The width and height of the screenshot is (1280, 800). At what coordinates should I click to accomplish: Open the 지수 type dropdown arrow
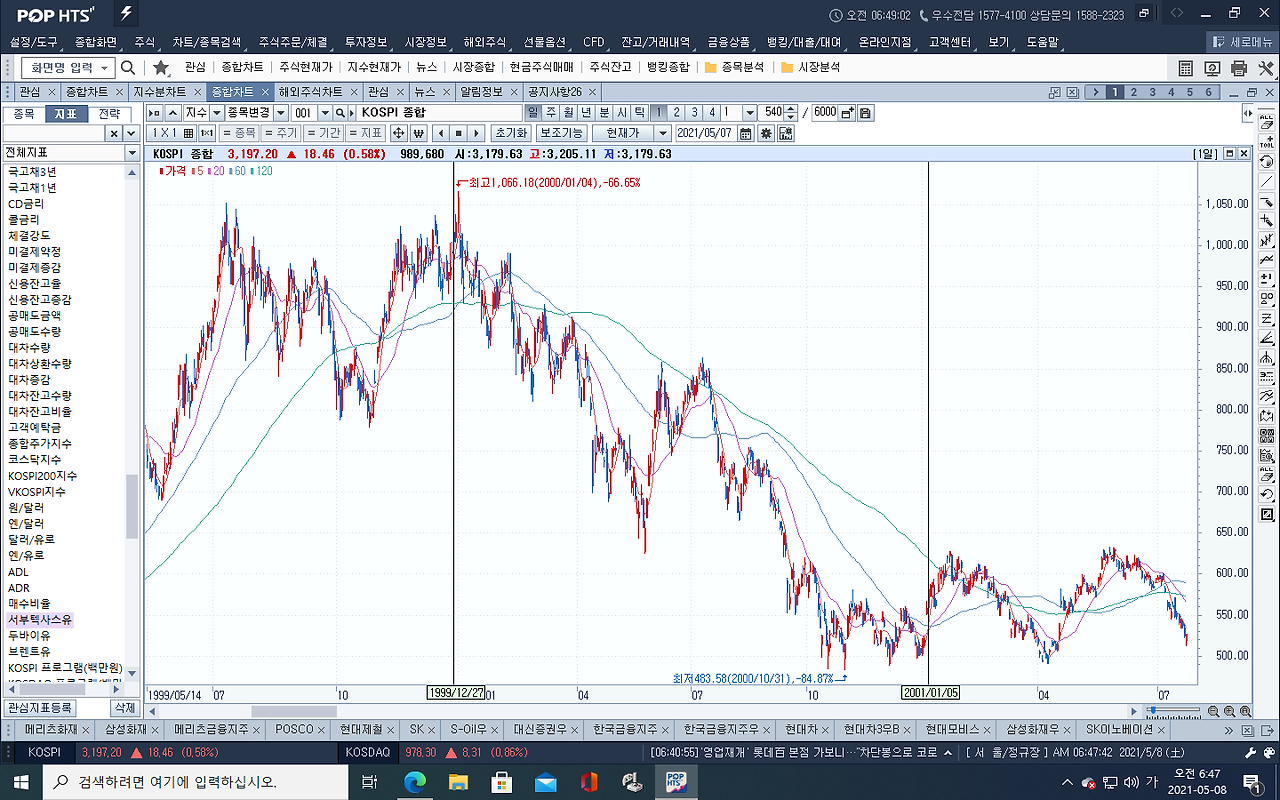point(215,113)
